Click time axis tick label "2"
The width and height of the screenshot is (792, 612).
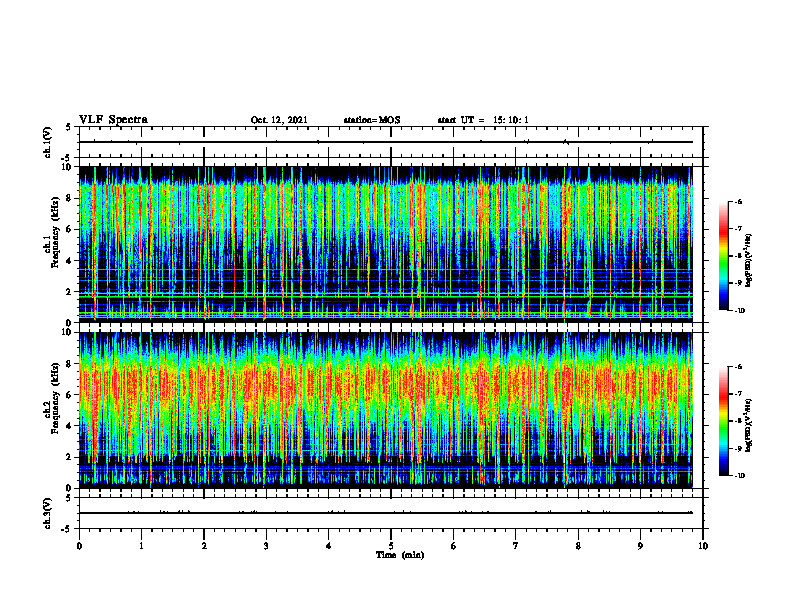[x=204, y=546]
